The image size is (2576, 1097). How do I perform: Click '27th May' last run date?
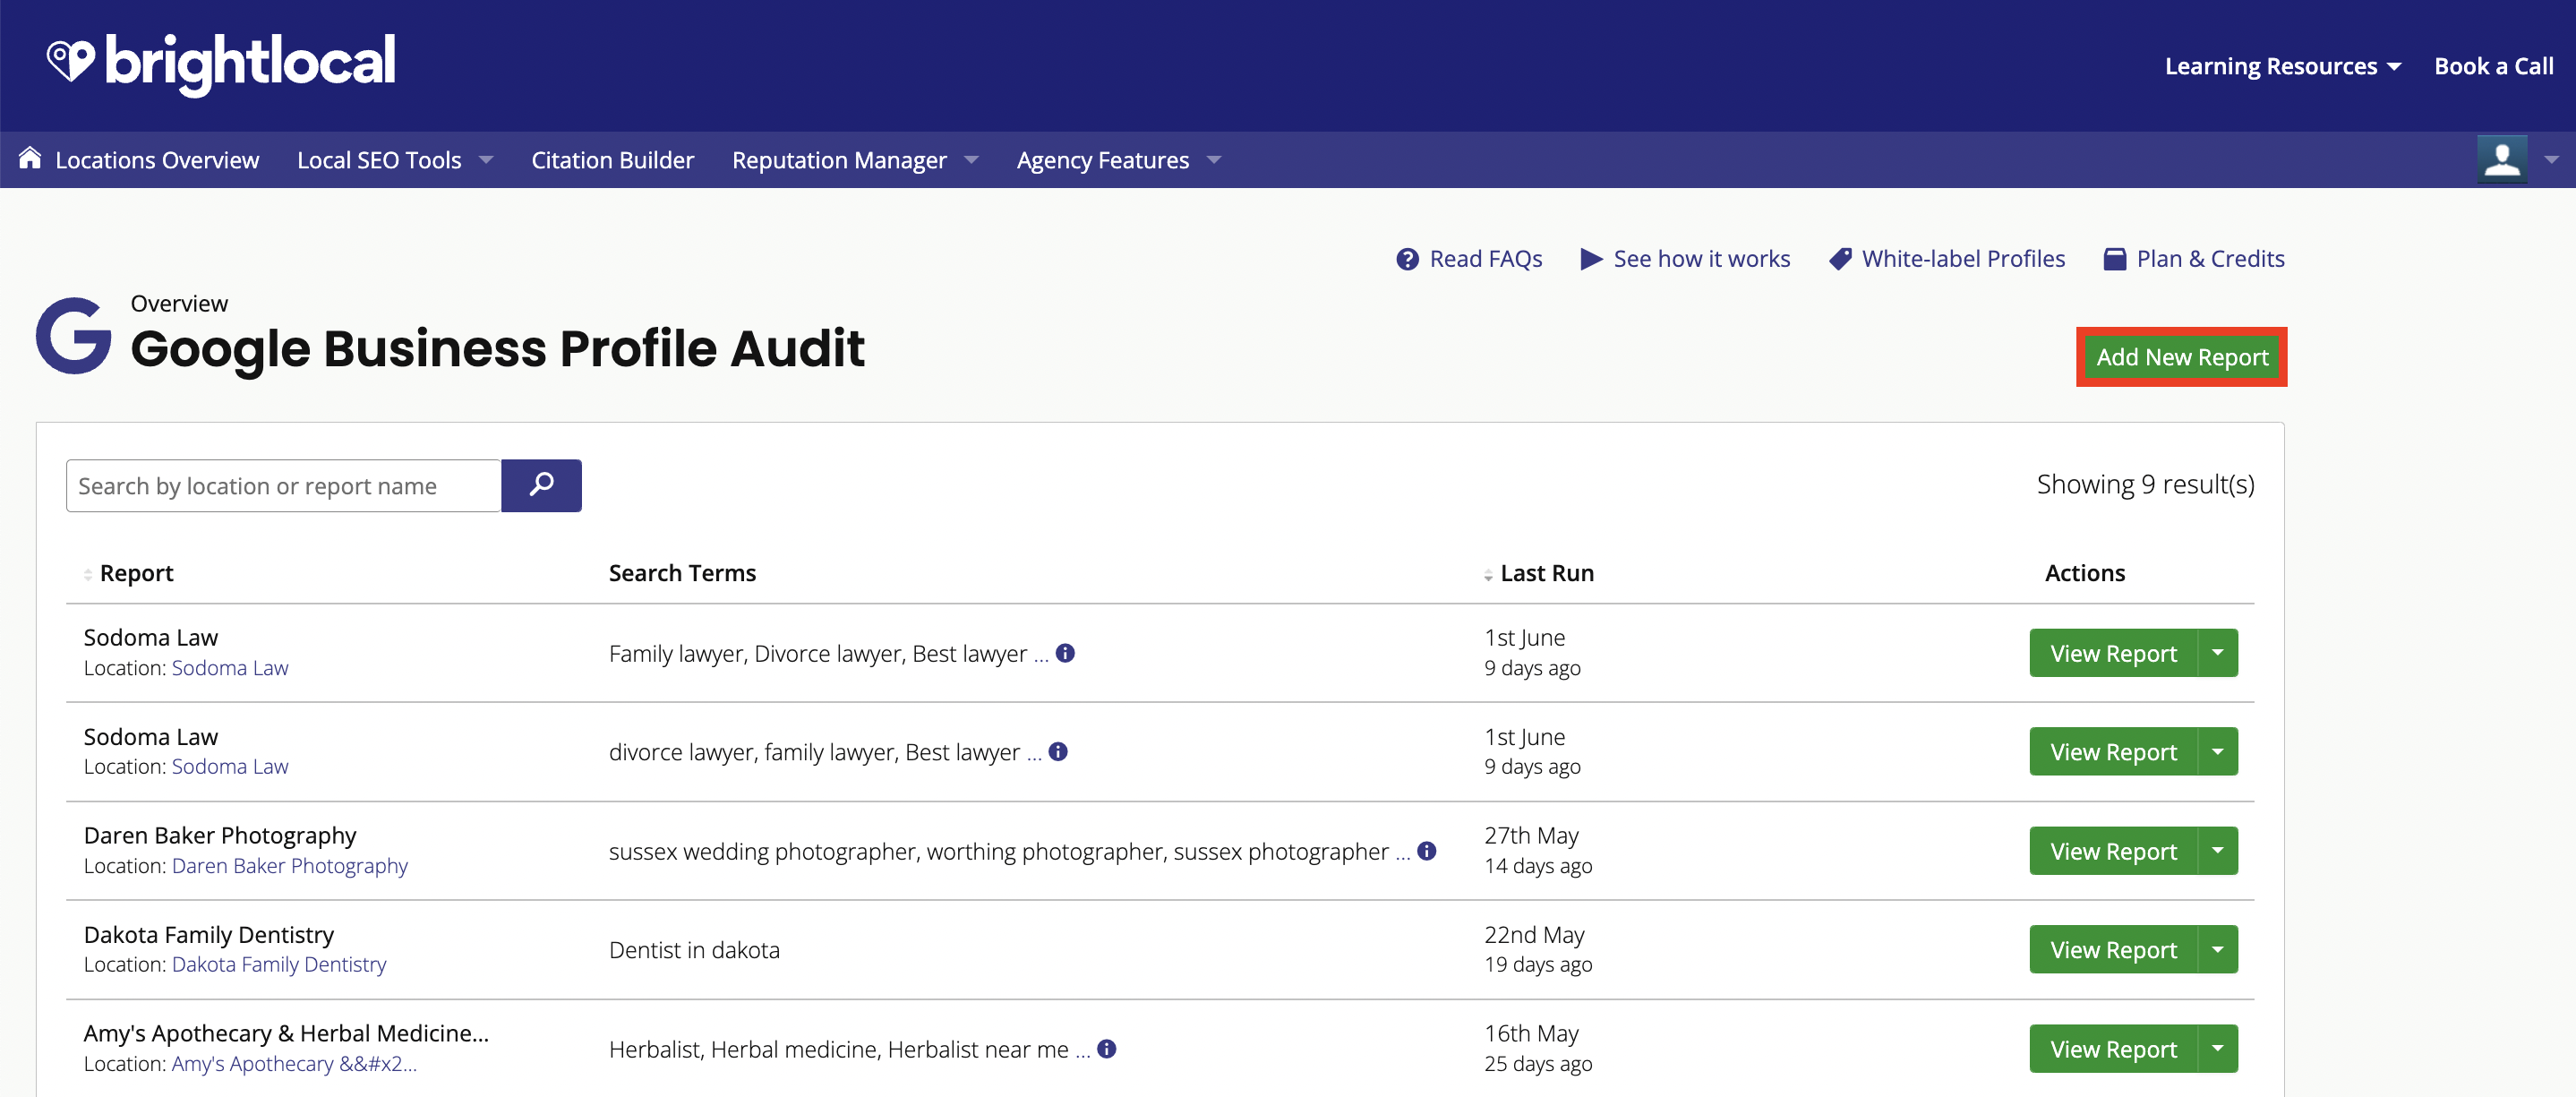1531,836
